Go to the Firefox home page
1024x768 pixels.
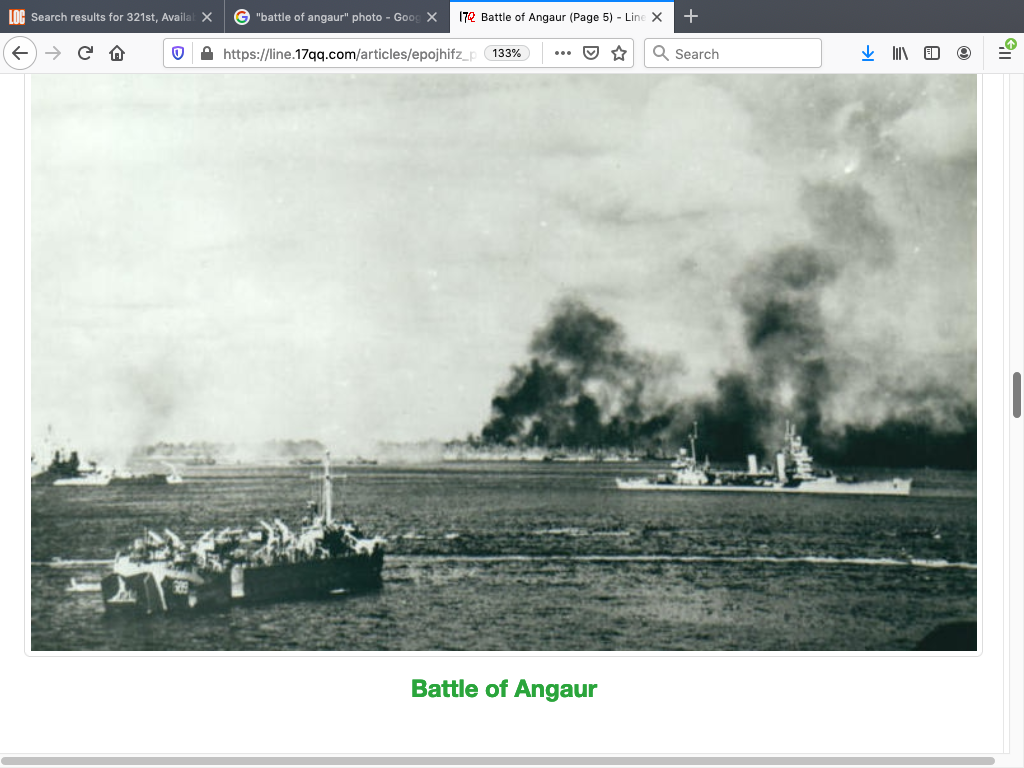[117, 54]
